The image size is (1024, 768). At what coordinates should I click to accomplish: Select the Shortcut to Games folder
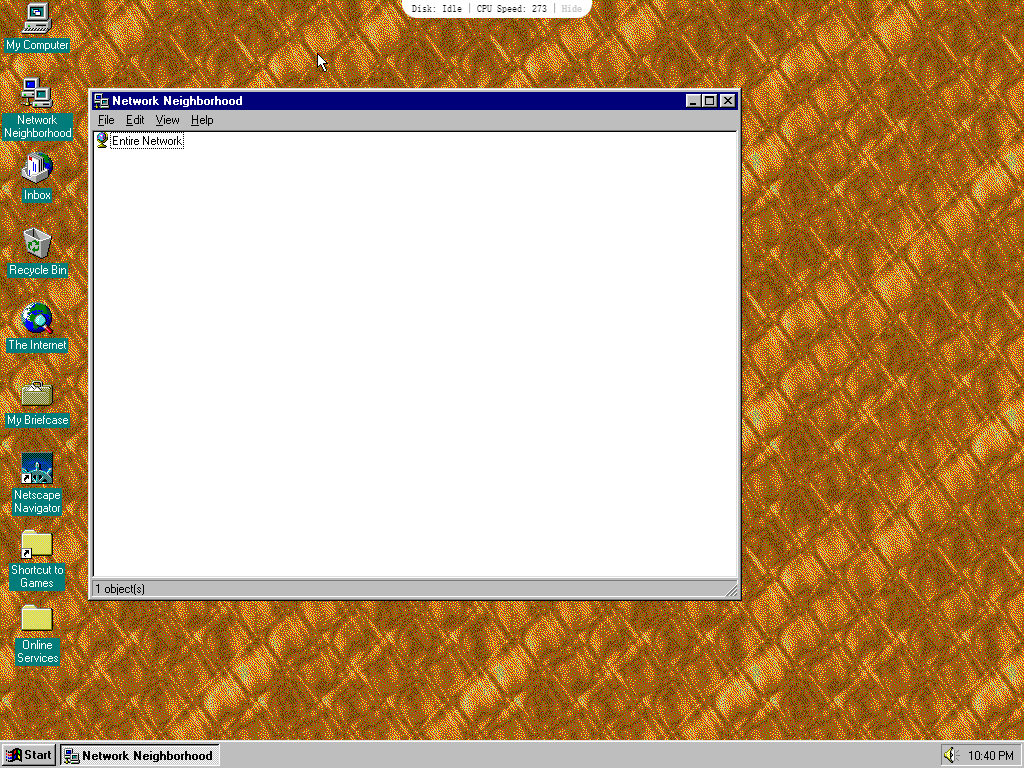[37, 544]
